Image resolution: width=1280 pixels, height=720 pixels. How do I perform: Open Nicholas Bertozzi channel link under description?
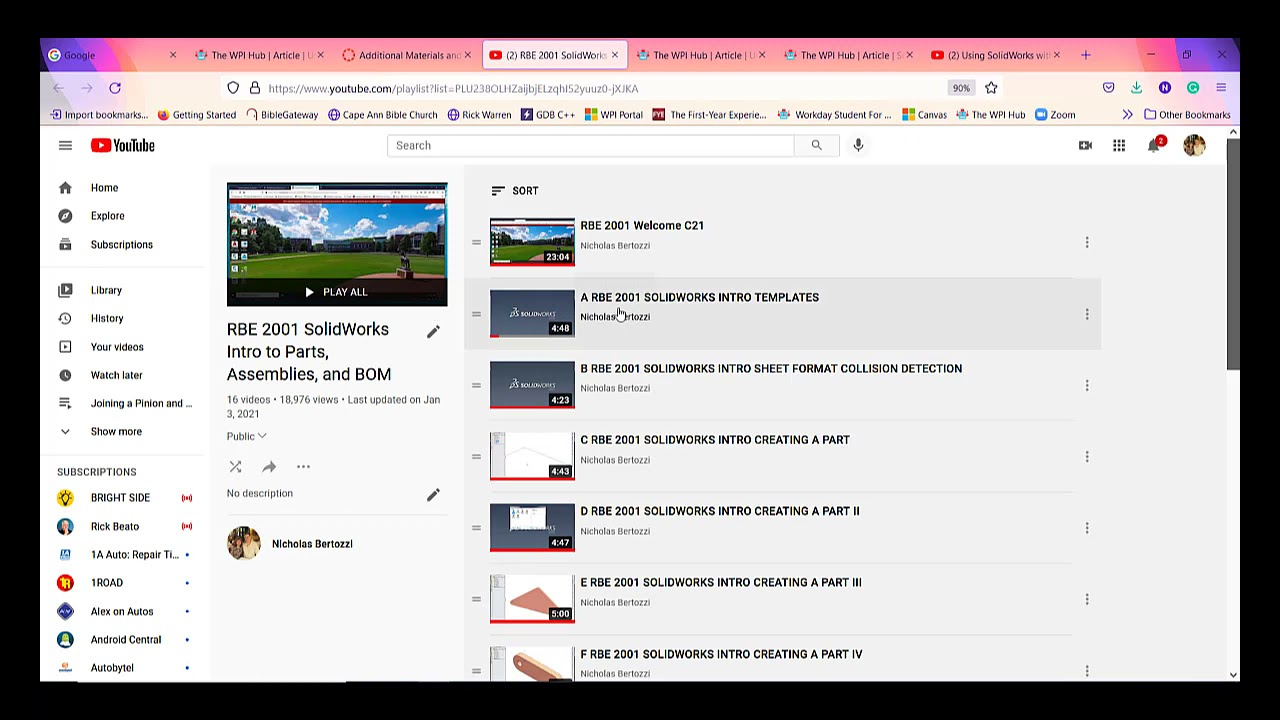(x=312, y=544)
